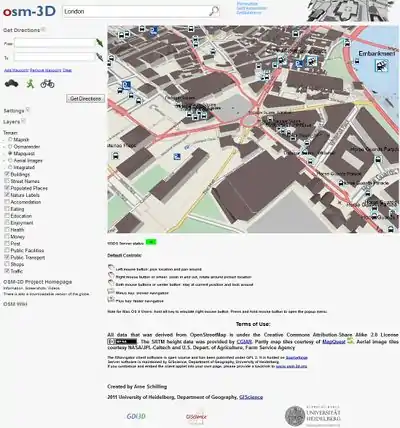
Task: Select the Mapquest terrain radio
Action: coord(10,153)
